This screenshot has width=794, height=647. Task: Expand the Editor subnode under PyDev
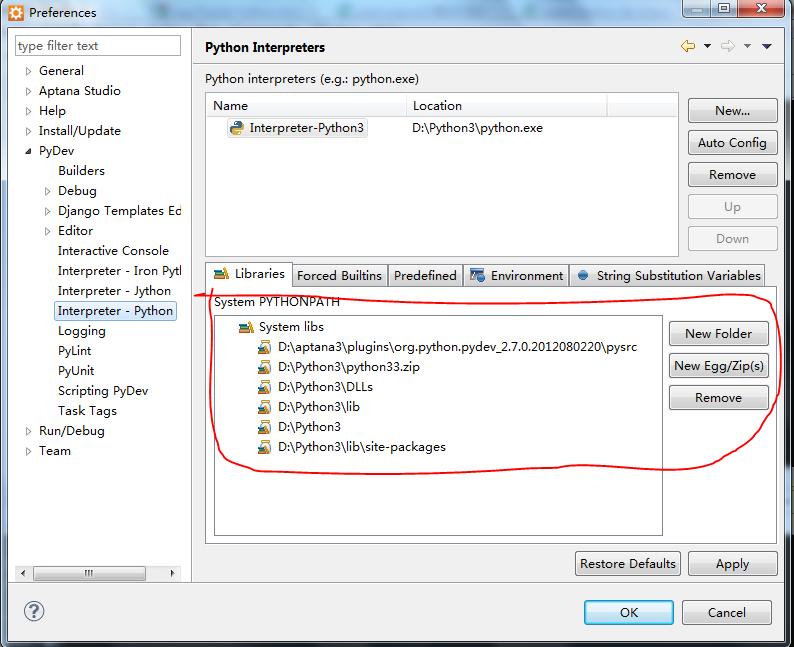click(x=48, y=231)
